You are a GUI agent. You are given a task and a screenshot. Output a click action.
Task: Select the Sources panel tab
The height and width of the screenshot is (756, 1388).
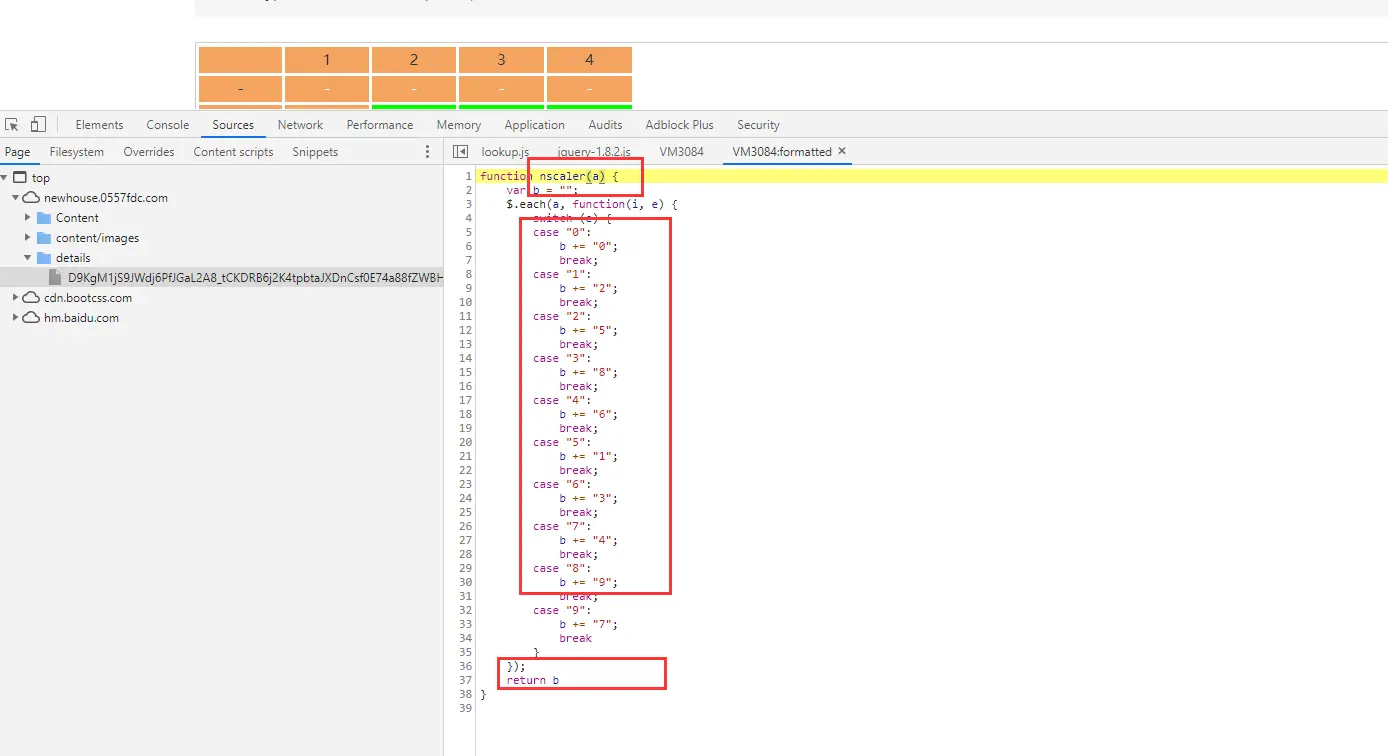[233, 125]
